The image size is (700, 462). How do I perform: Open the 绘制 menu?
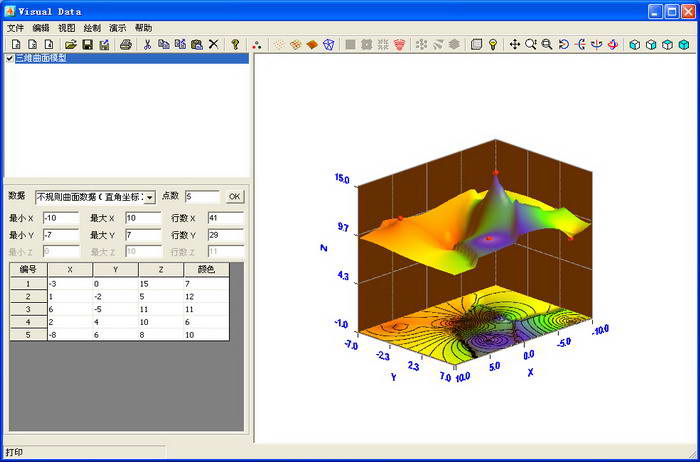(92, 28)
